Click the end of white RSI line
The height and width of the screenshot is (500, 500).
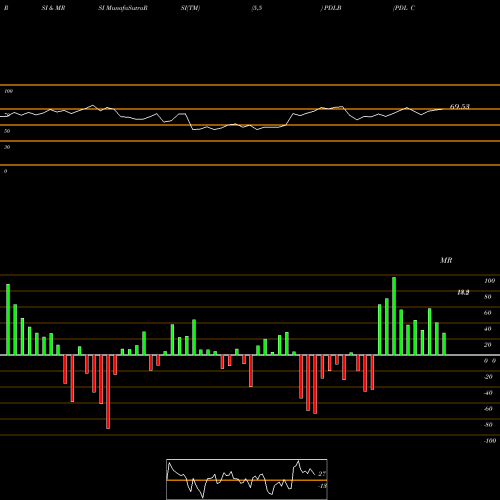(443, 109)
